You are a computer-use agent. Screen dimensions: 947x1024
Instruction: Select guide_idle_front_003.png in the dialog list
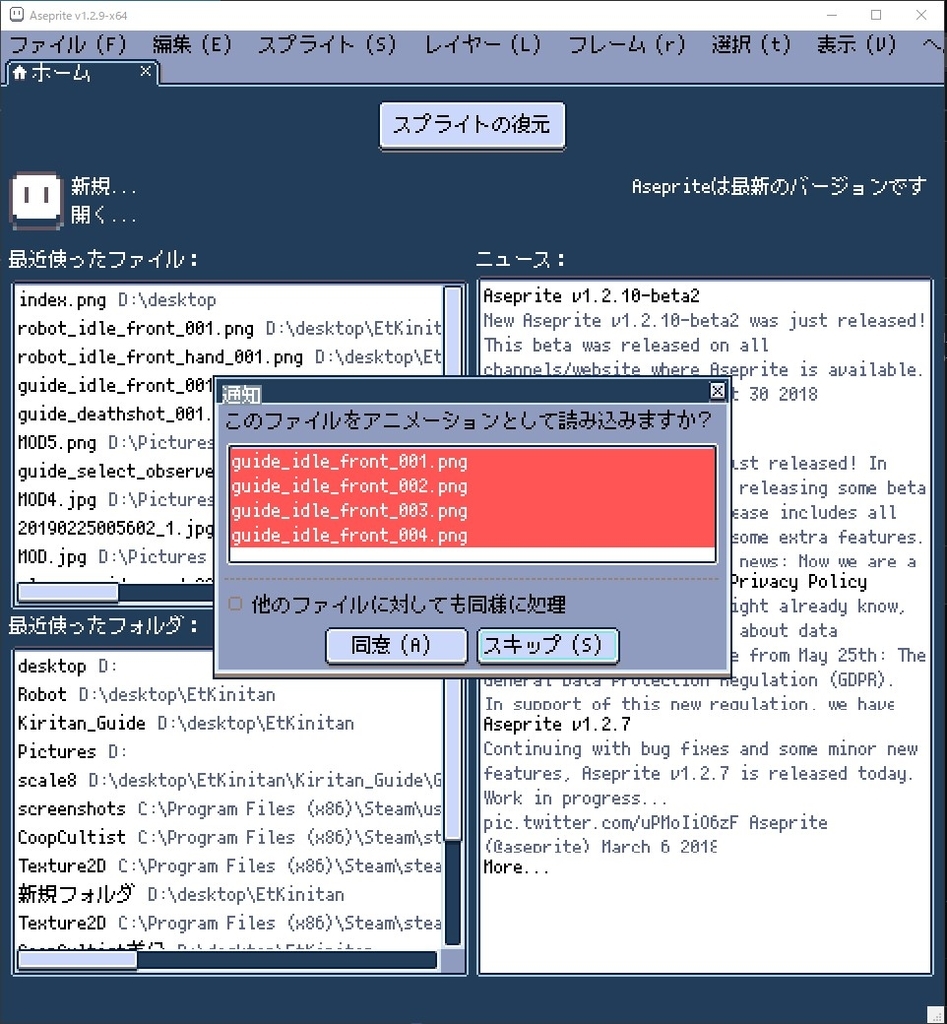click(x=472, y=511)
